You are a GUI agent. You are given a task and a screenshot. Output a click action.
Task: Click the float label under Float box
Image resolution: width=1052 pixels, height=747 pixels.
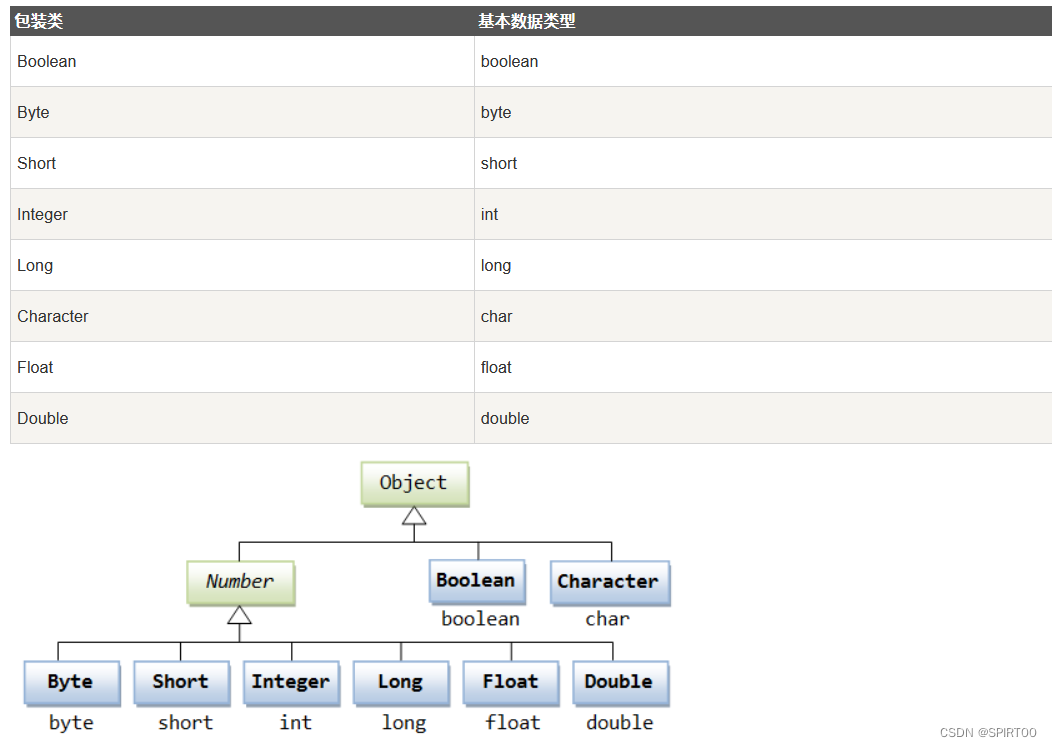click(513, 723)
